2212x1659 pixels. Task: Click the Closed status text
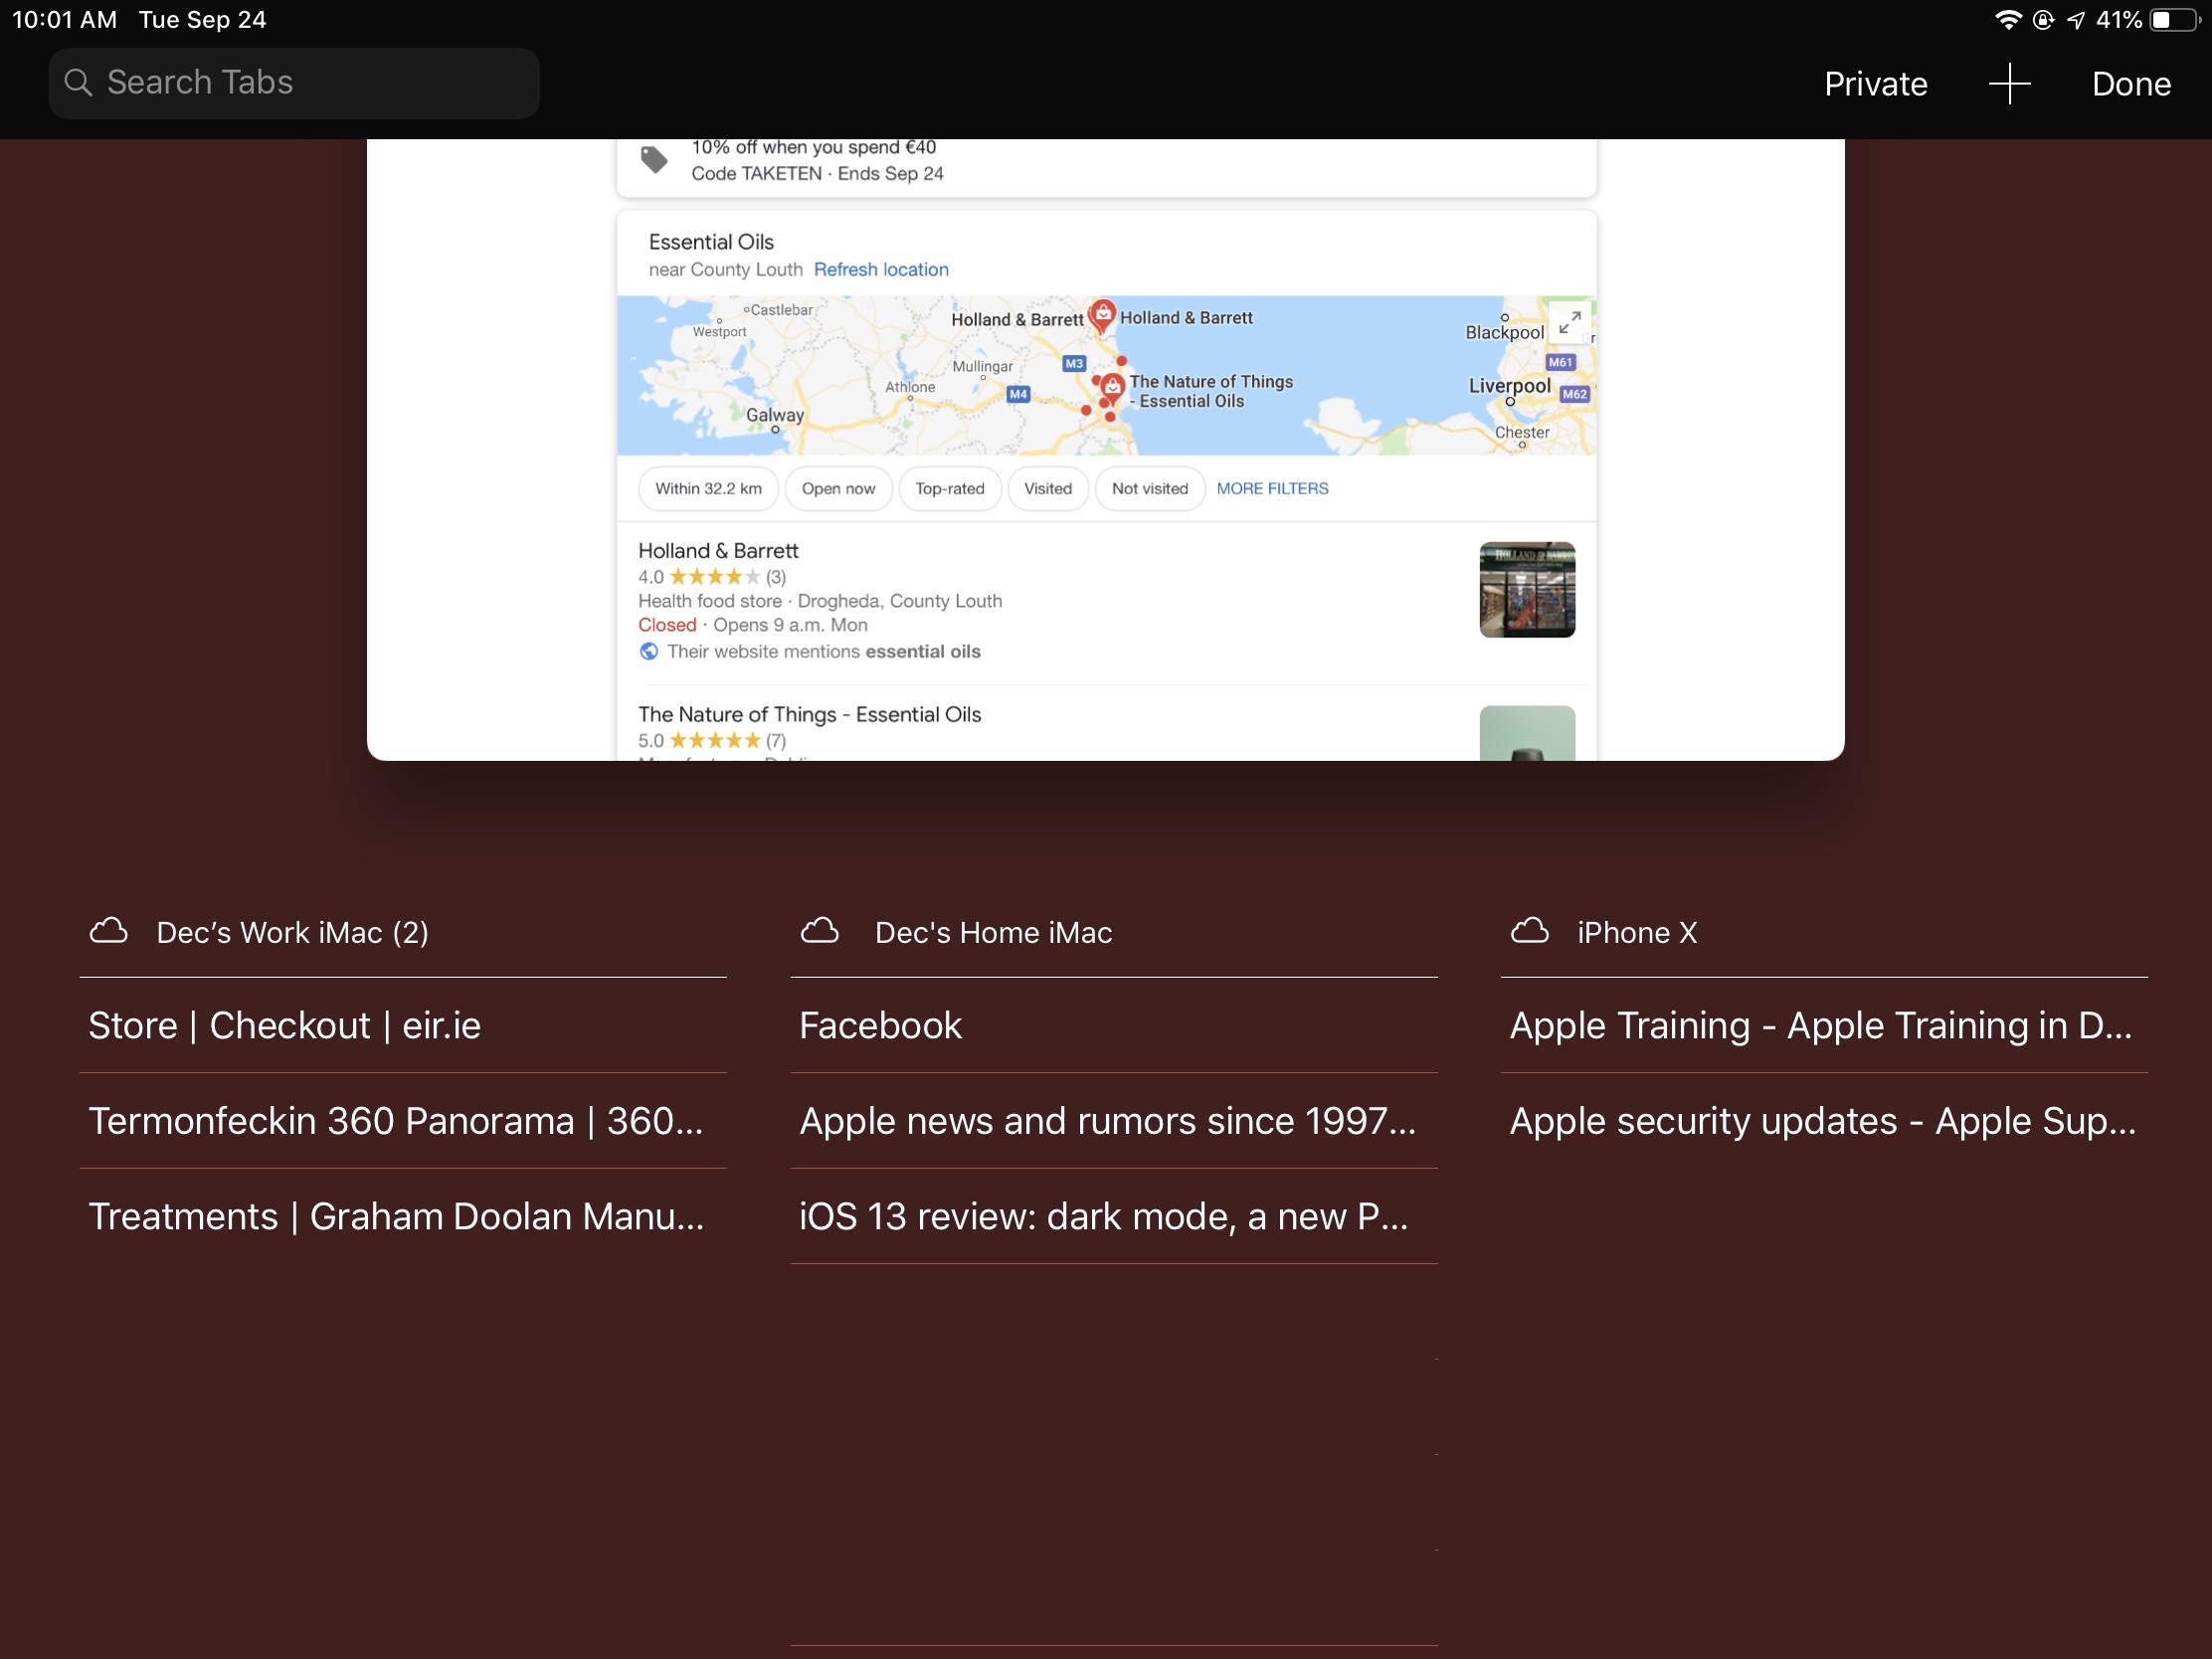tap(667, 626)
